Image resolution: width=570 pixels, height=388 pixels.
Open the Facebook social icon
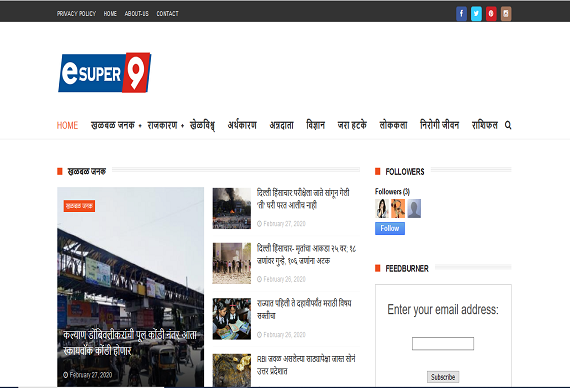point(461,14)
